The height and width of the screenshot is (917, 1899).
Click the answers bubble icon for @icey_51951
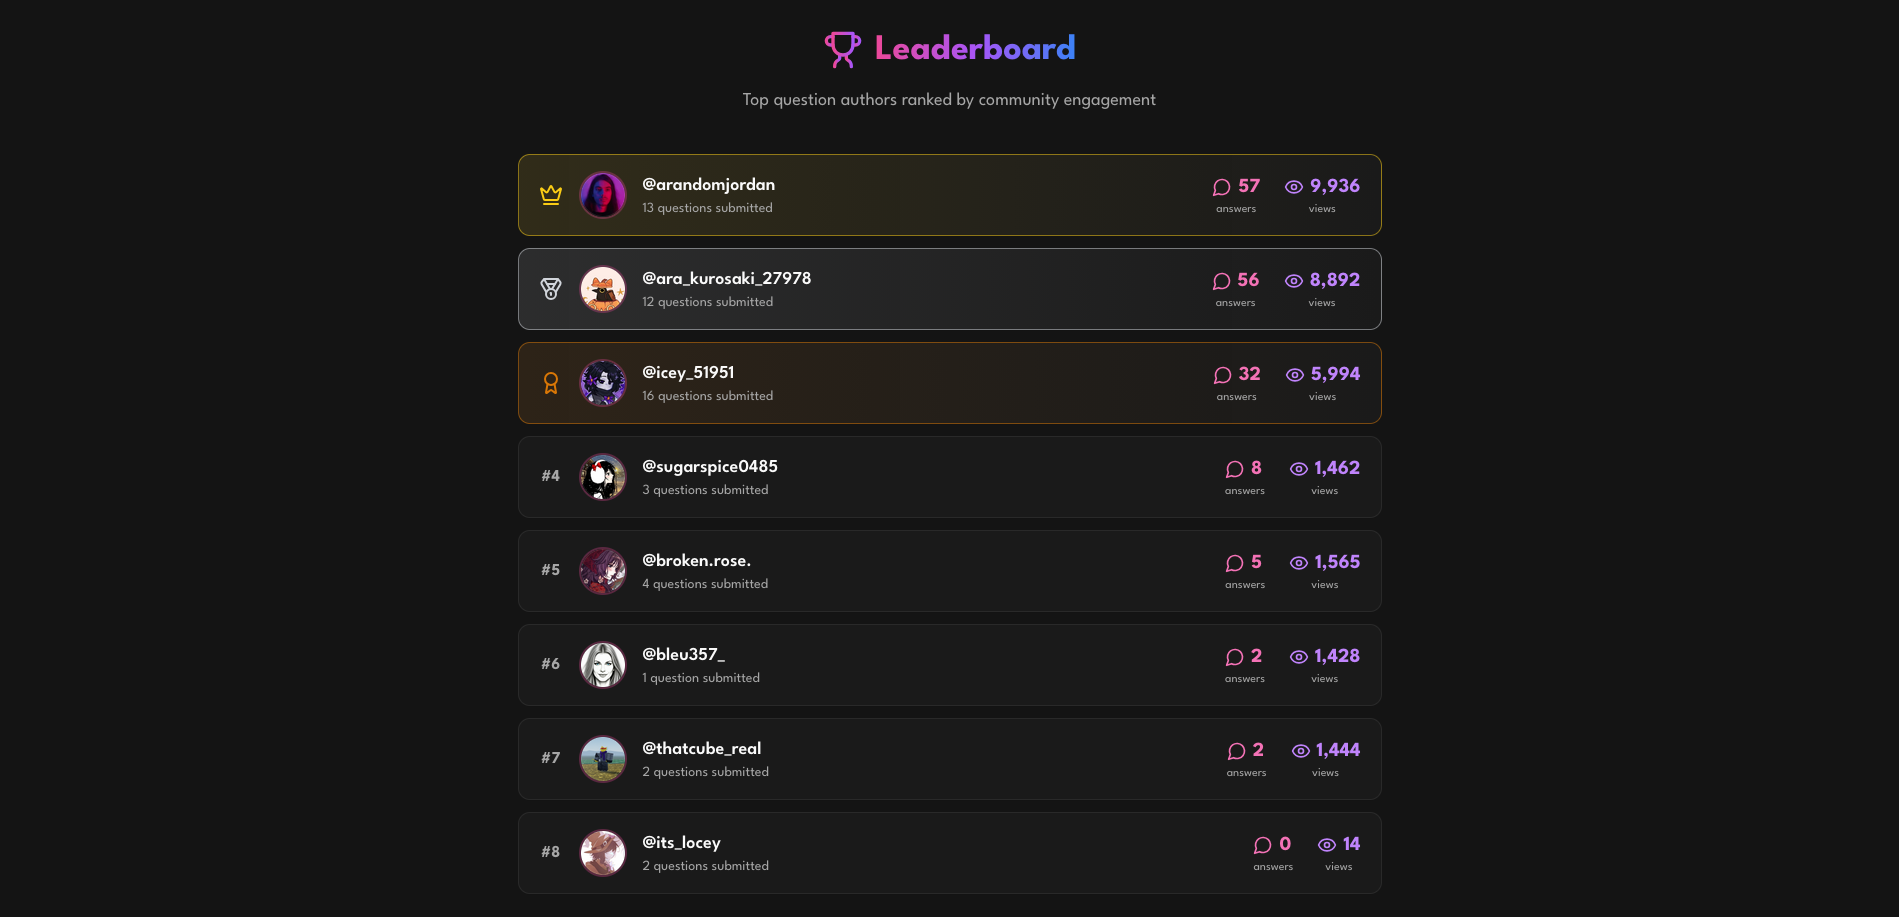(x=1222, y=375)
